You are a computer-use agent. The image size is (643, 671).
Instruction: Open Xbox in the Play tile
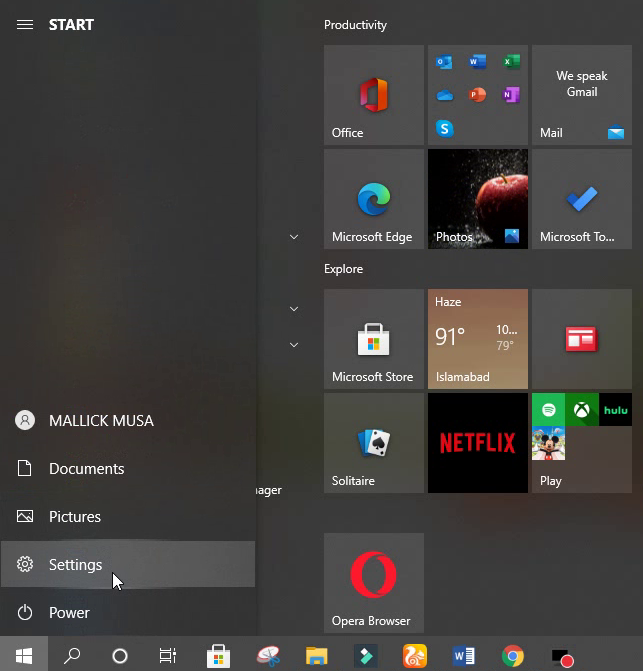pyautogui.click(x=582, y=410)
